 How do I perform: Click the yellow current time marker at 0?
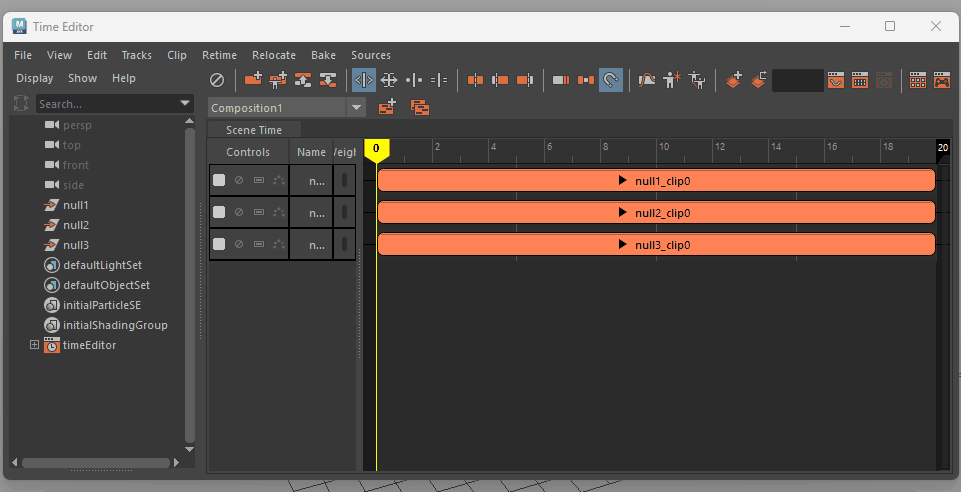click(376, 150)
